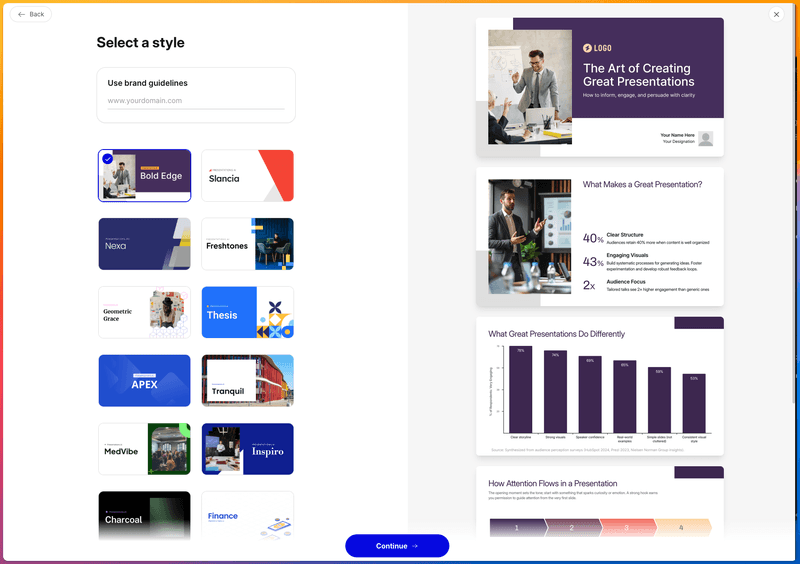Pick the Inspiro style card
The height and width of the screenshot is (564, 800).
pos(247,449)
